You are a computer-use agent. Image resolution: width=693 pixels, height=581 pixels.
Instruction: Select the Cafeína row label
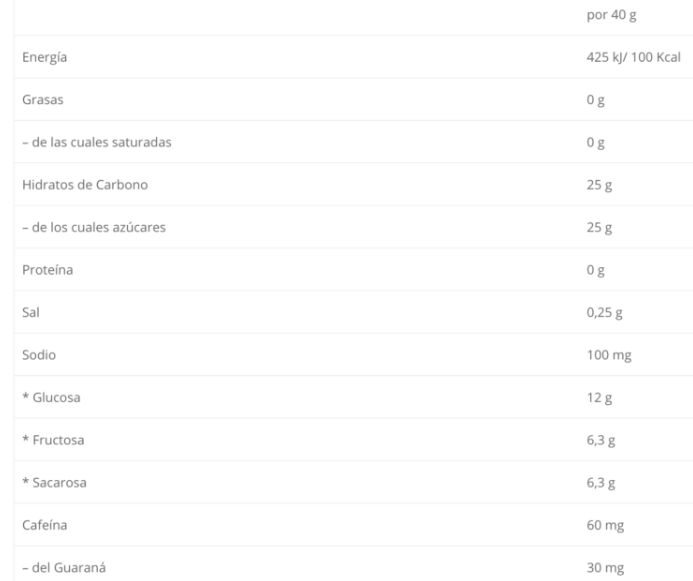point(45,525)
